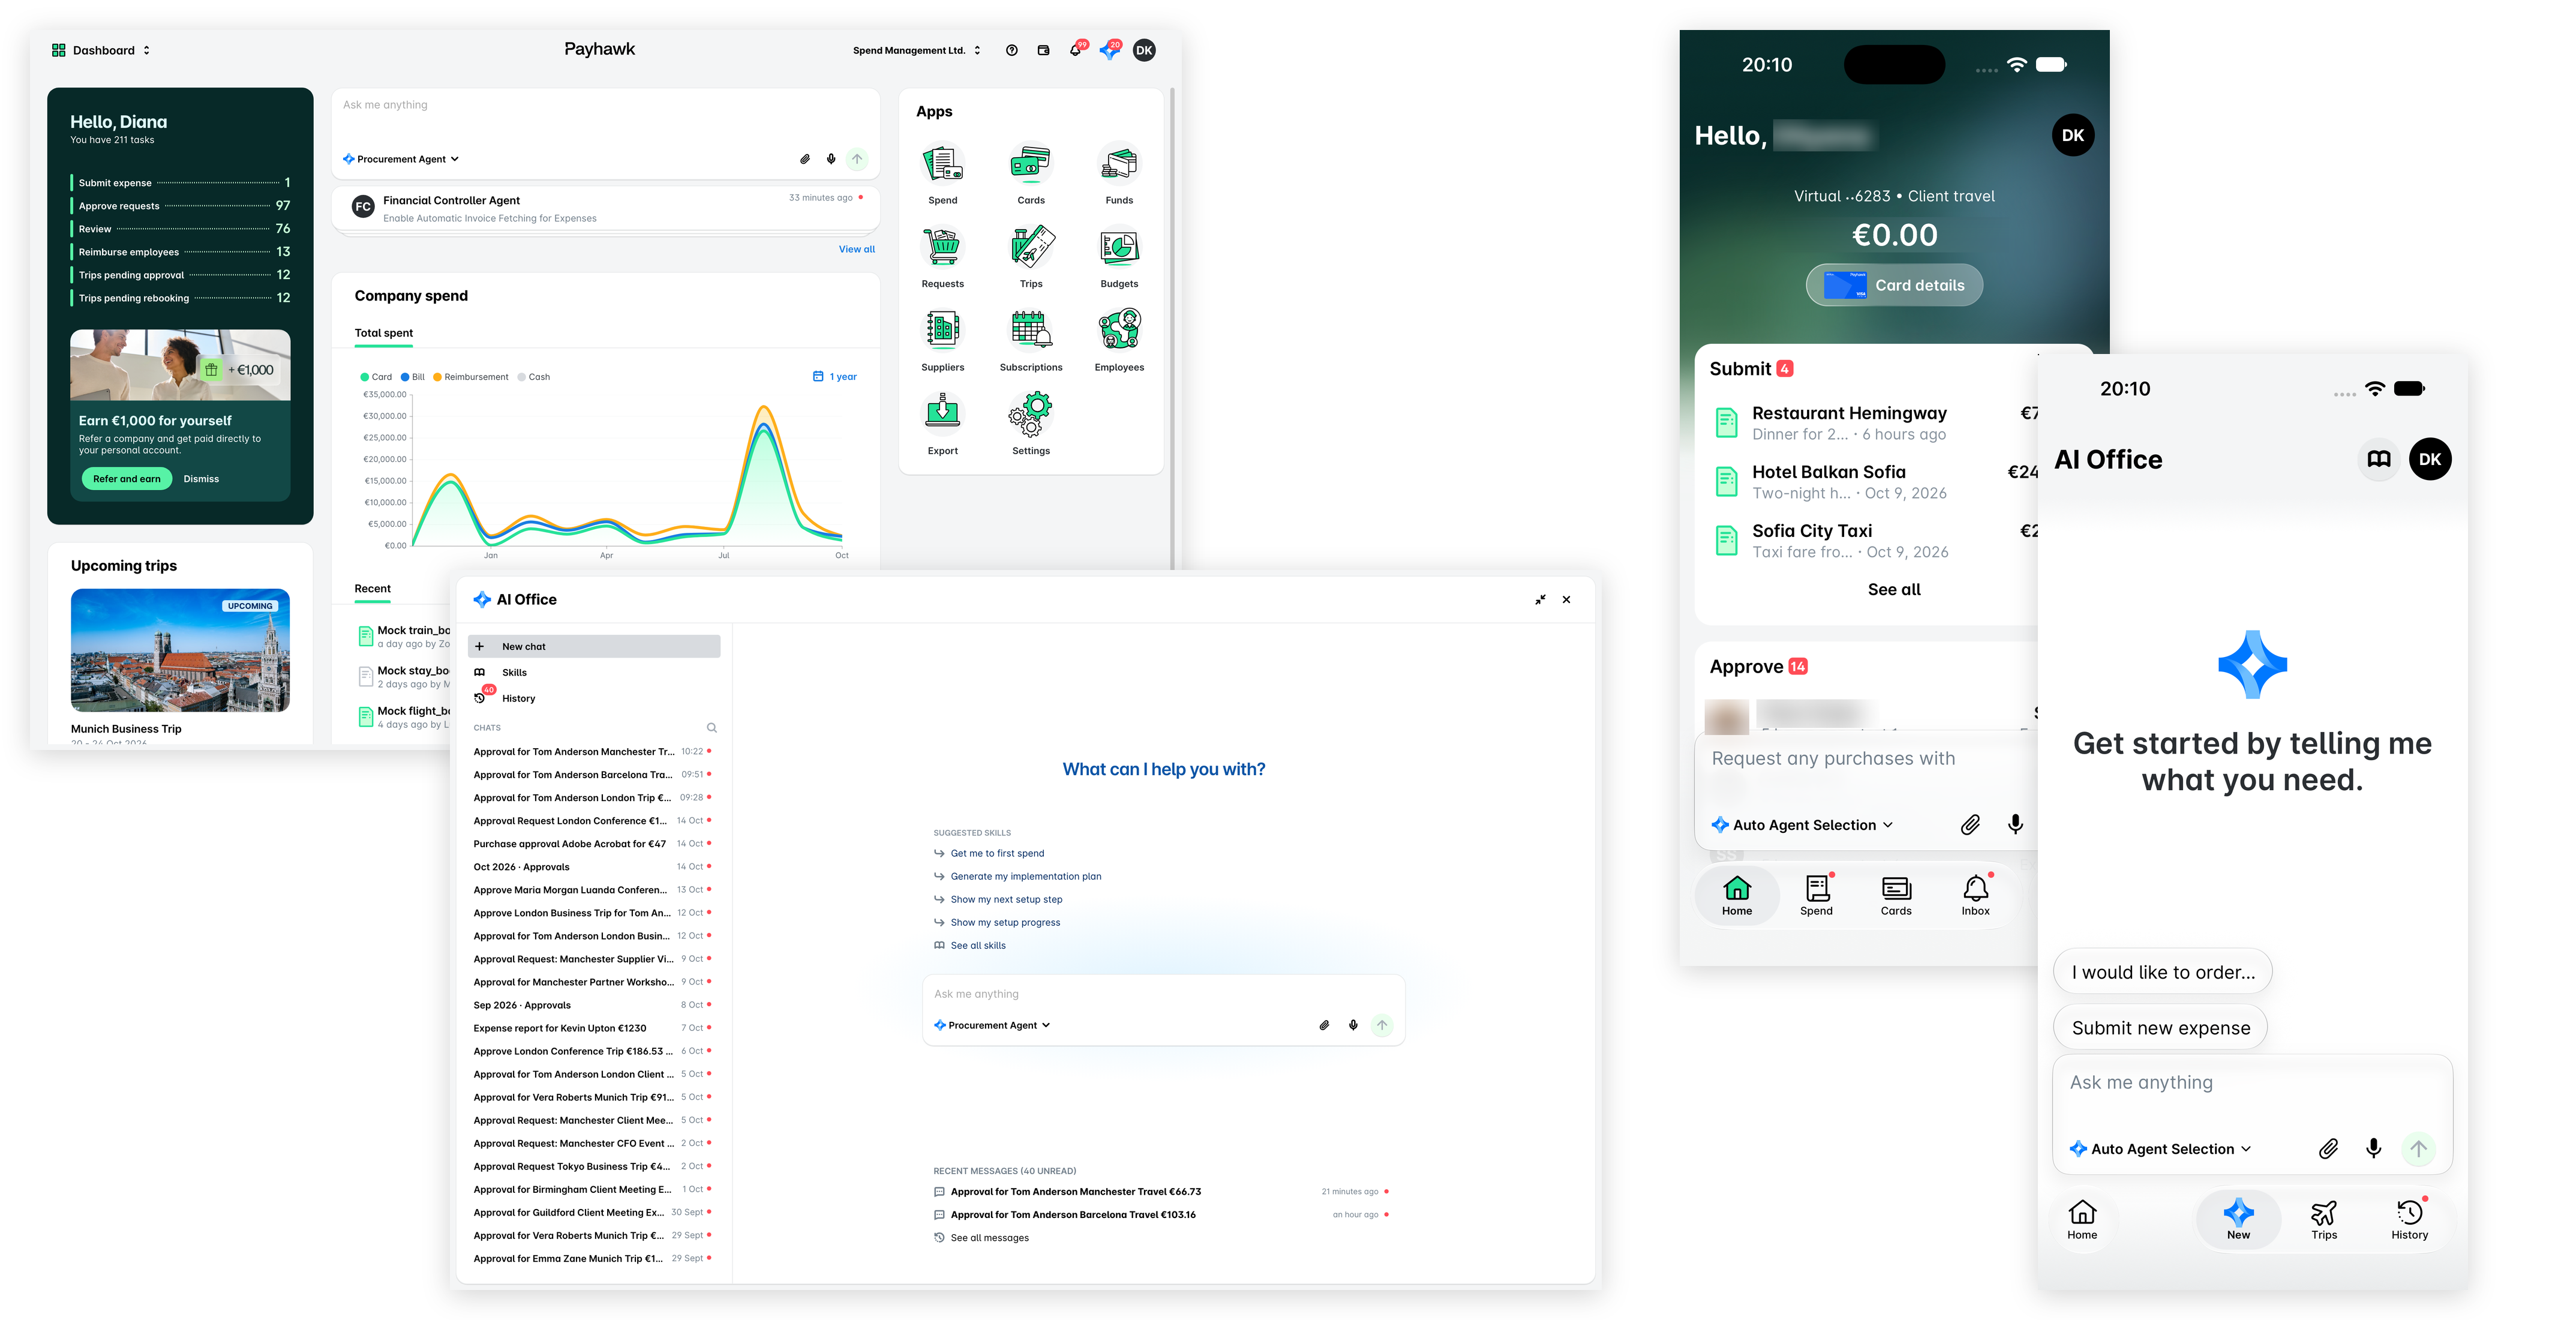Tap the microphone in mobile home request box
2576x1320 pixels.
click(2015, 824)
